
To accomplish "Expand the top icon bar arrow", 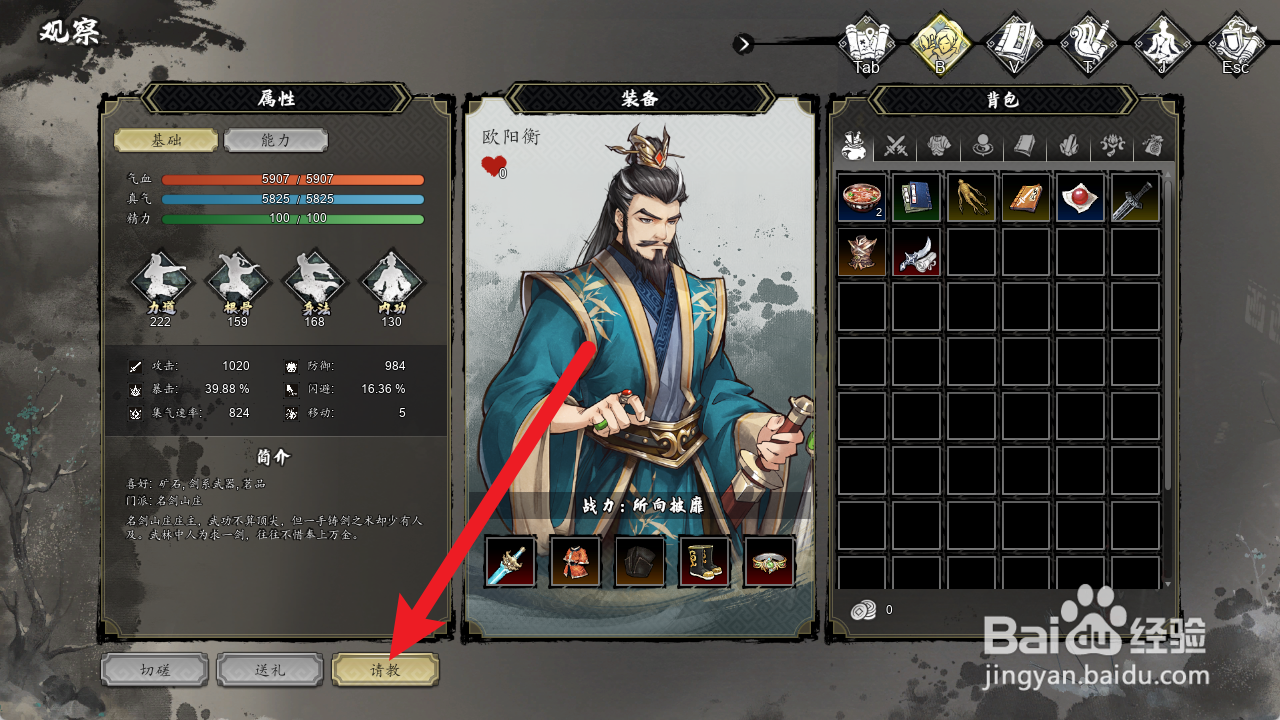I will click(x=743, y=43).
